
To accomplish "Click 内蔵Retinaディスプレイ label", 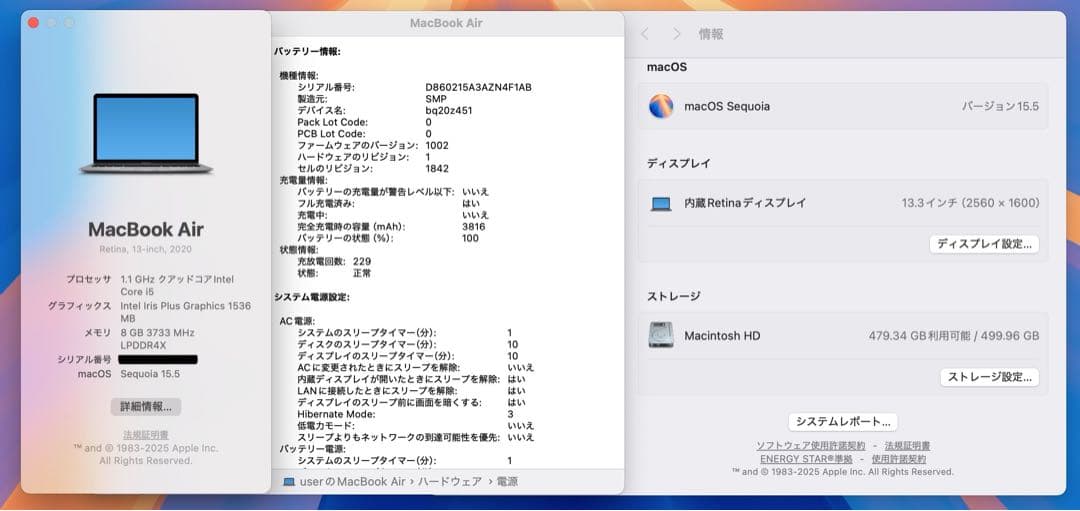I will [x=745, y=203].
